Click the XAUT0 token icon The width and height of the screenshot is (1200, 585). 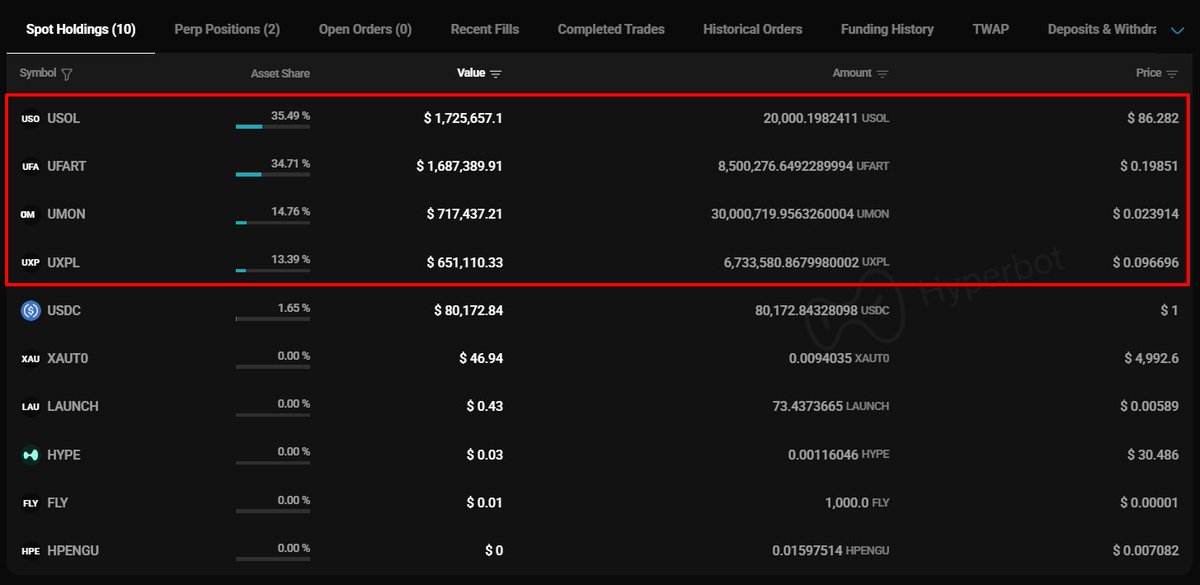click(30, 359)
